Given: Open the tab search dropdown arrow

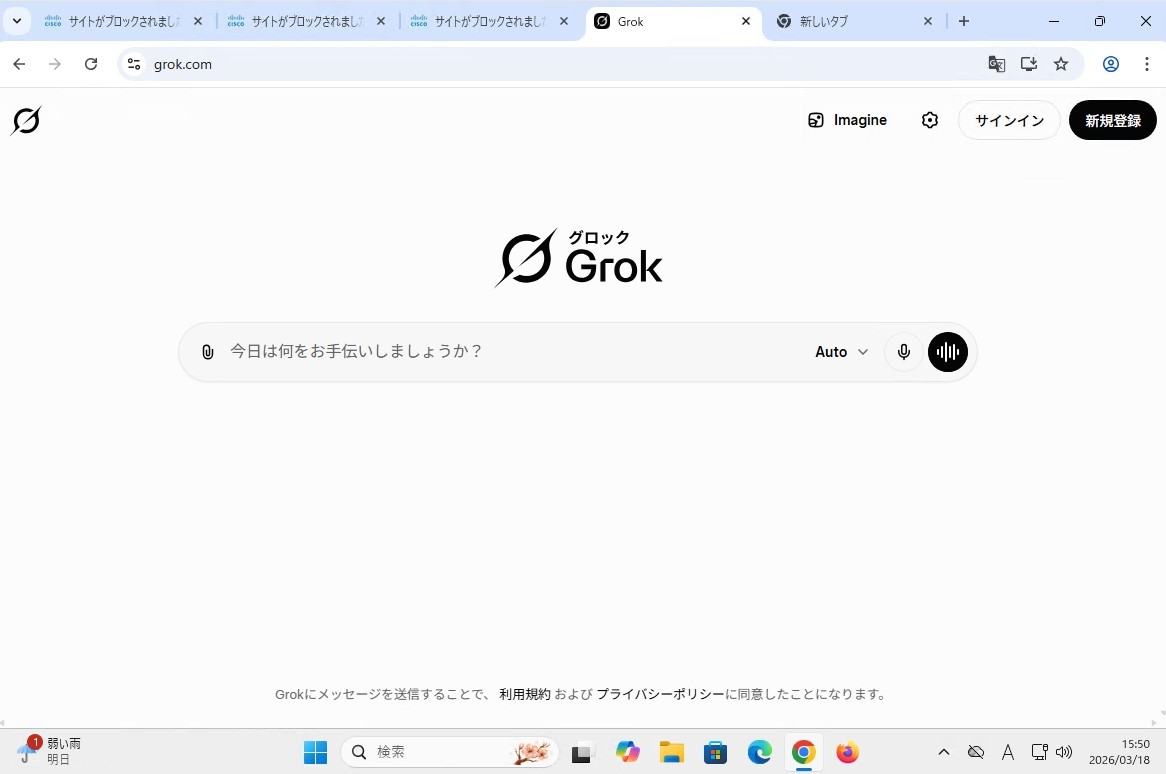Looking at the screenshot, I should (x=17, y=21).
